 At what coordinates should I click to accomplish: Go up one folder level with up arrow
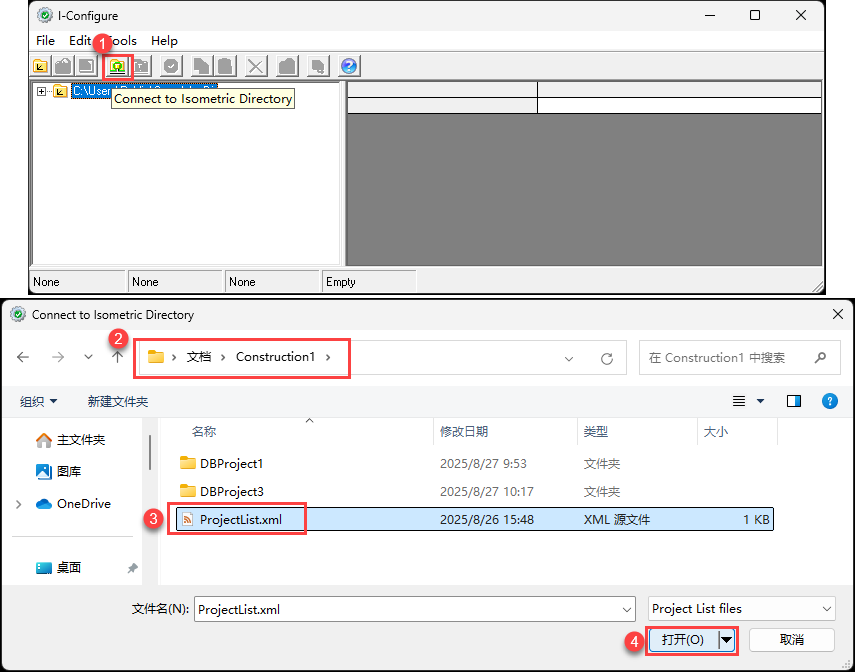[x=118, y=357]
